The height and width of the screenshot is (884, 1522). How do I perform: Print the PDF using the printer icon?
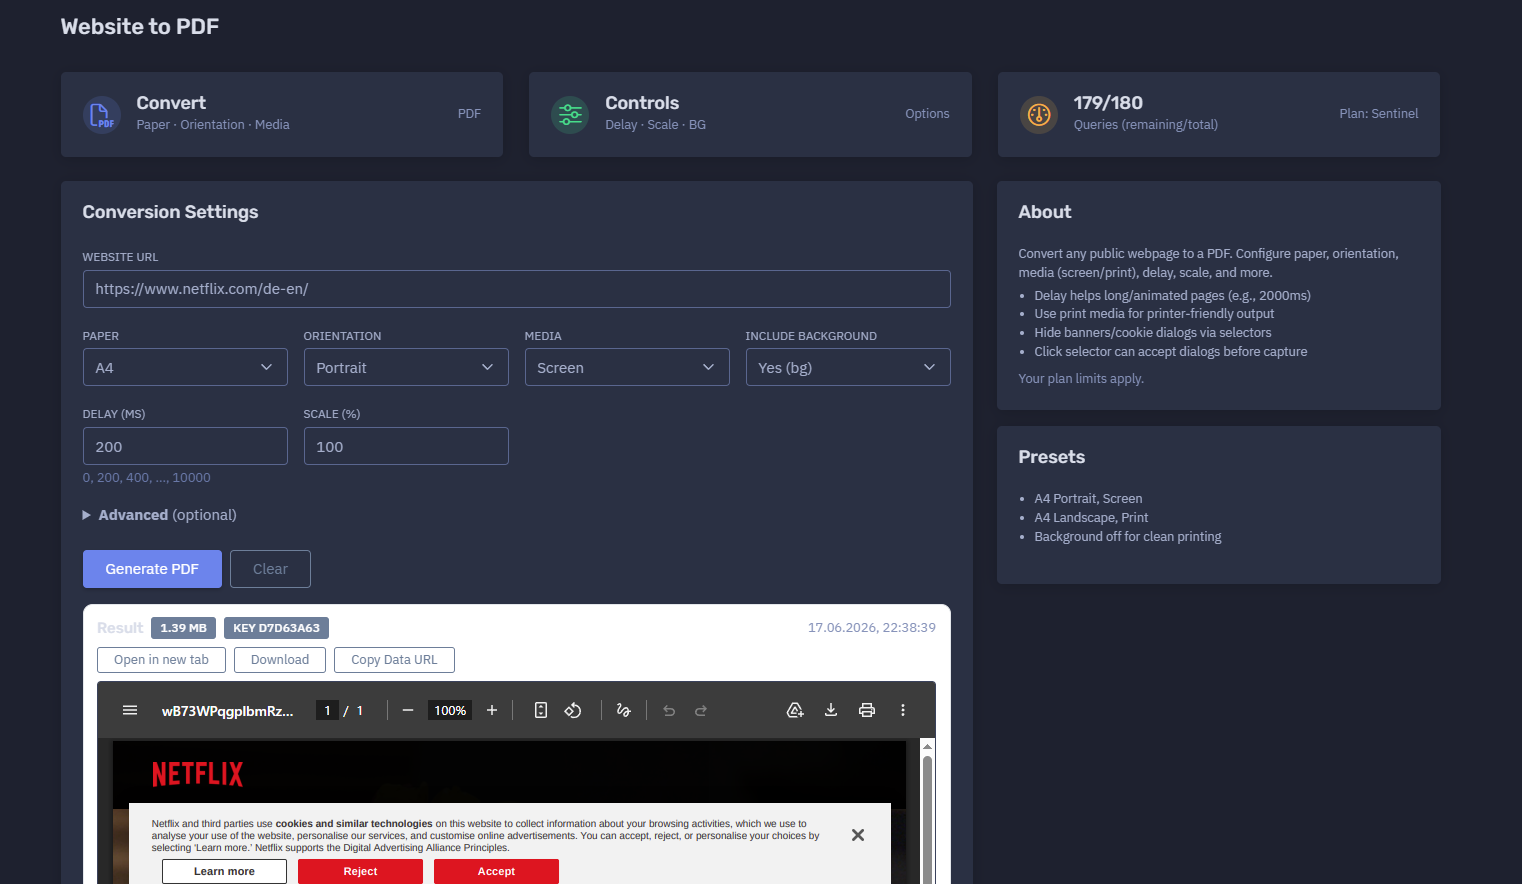pyautogui.click(x=867, y=710)
